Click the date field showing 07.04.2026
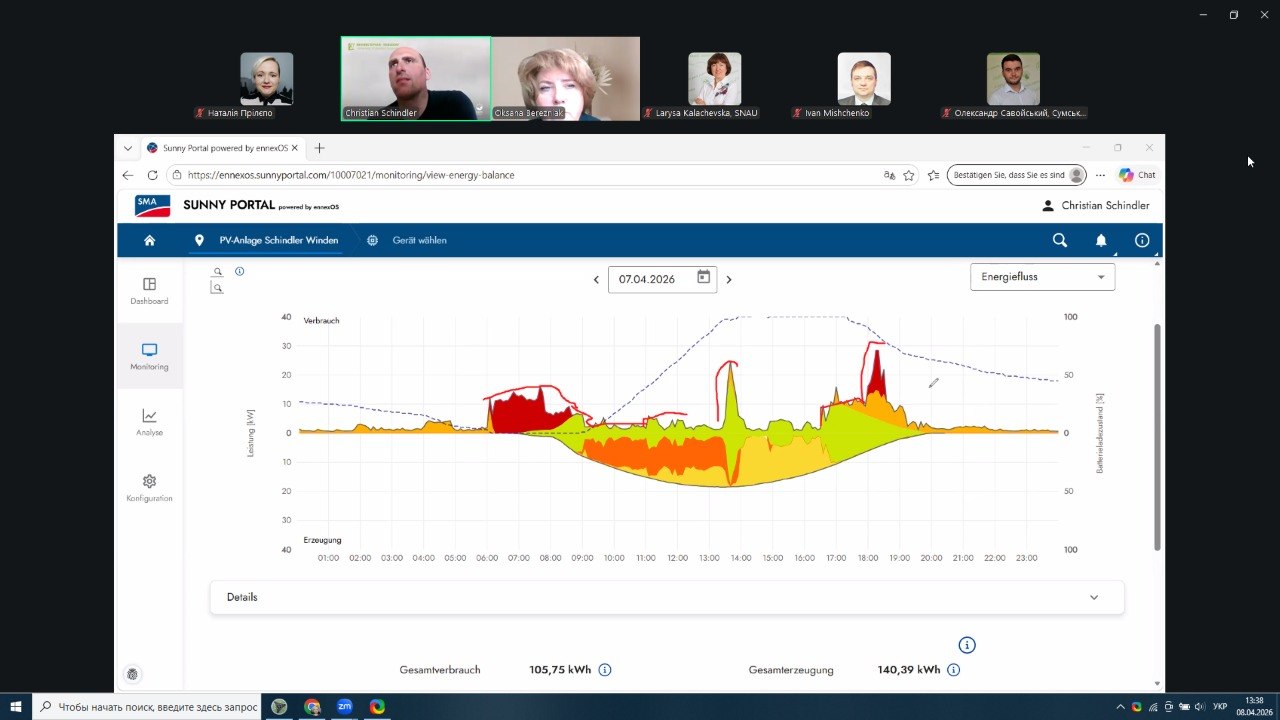 650,279
